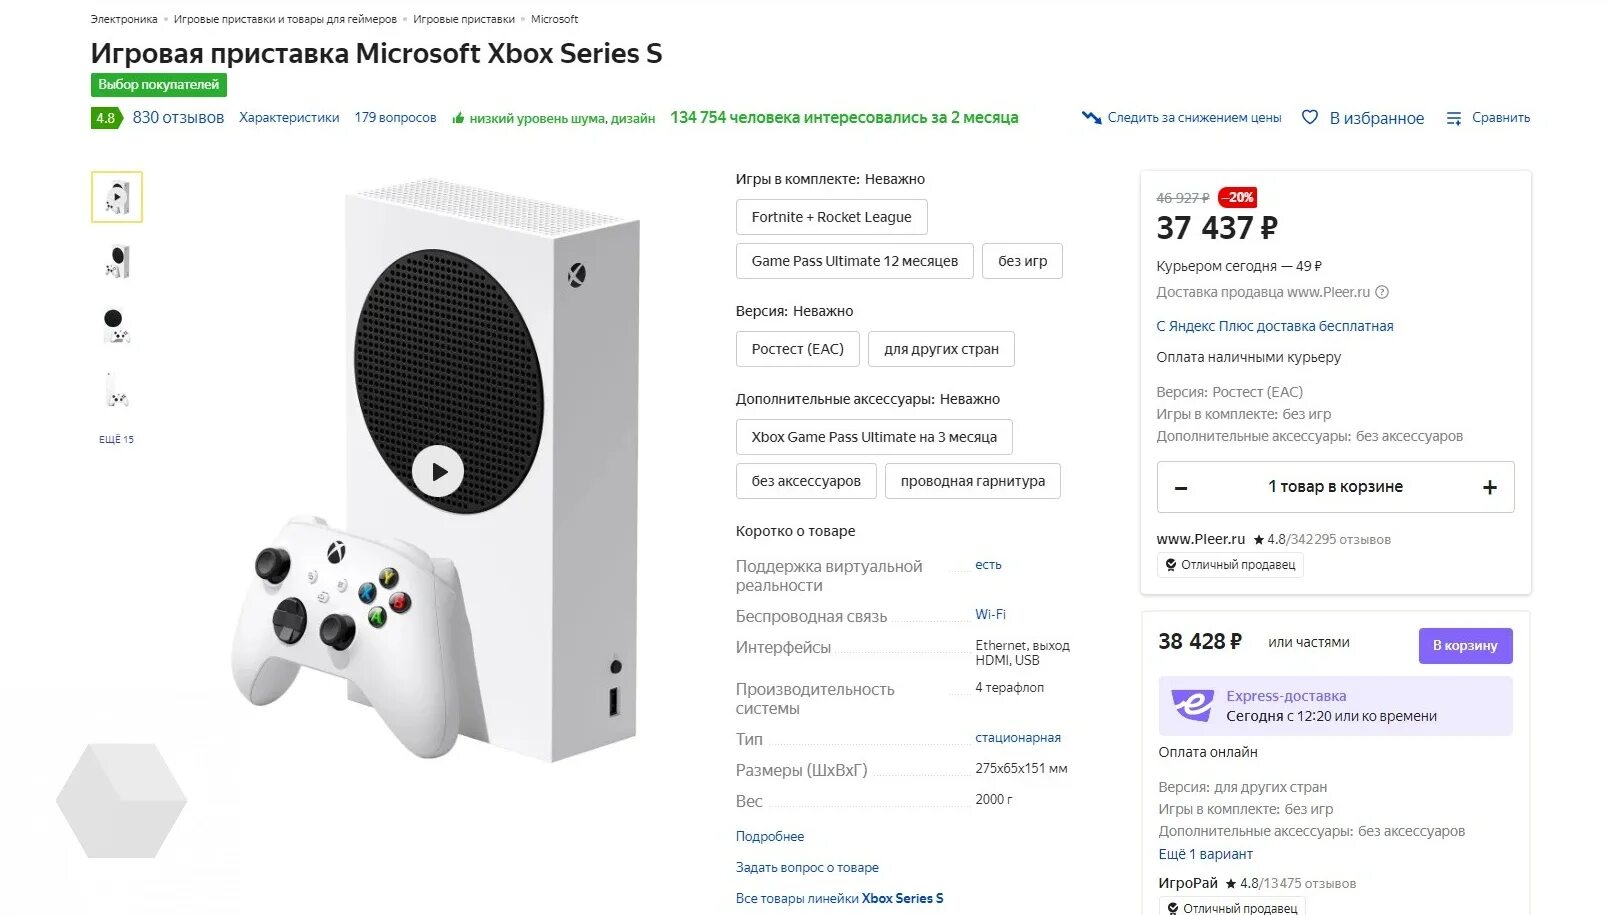Click the heart icon to add favorites
Image resolution: width=1611 pixels, height=915 pixels.
(1310, 118)
